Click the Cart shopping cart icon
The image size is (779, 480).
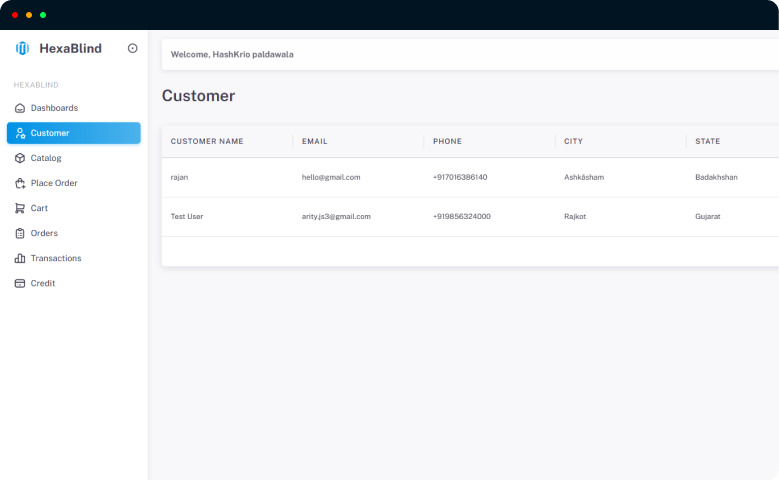(20, 208)
